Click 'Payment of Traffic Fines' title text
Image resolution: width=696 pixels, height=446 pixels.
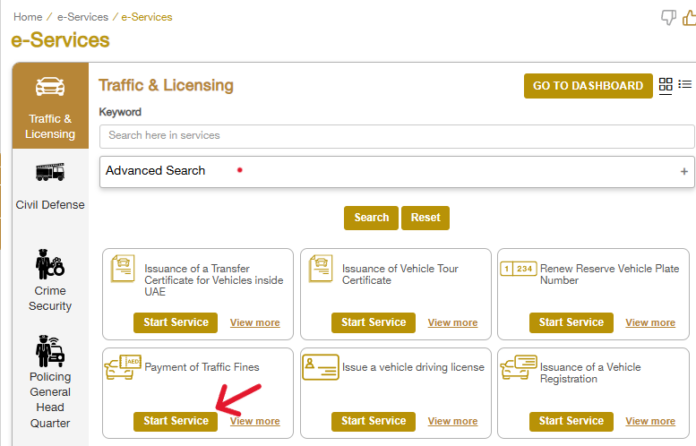pyautogui.click(x=202, y=367)
